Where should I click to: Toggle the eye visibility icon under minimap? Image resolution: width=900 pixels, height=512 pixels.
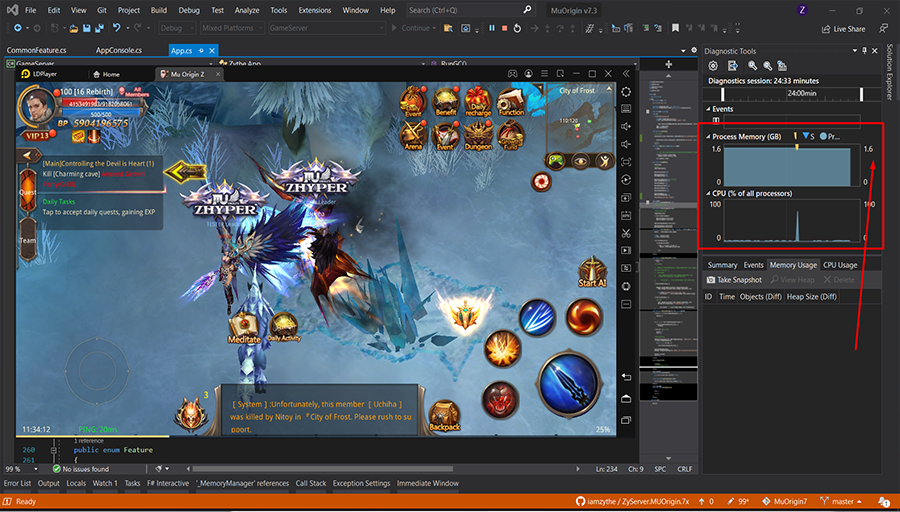[581, 161]
